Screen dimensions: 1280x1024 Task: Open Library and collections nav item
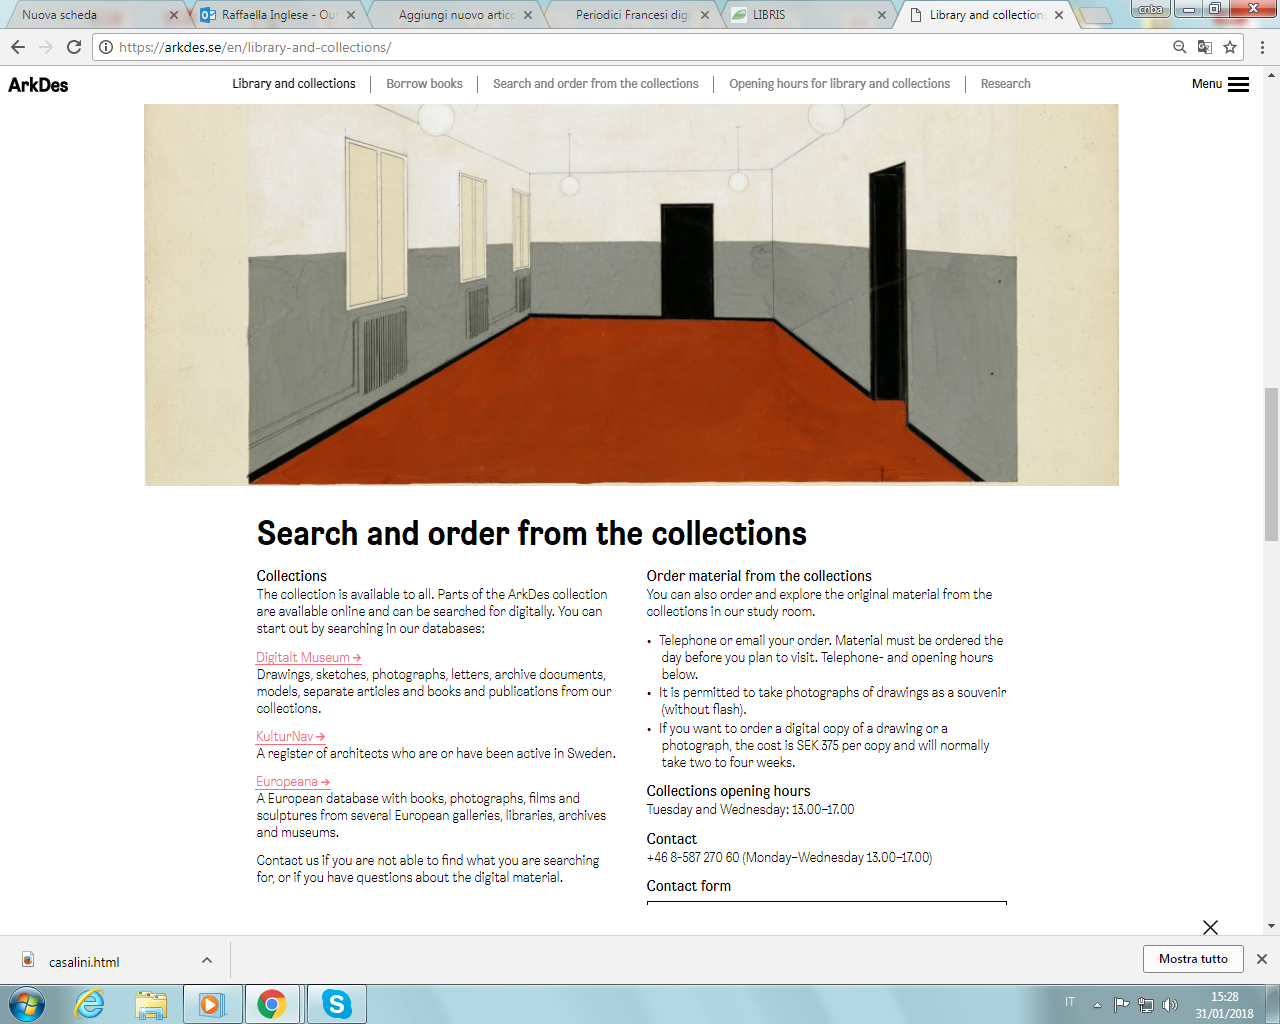pyautogui.click(x=294, y=84)
